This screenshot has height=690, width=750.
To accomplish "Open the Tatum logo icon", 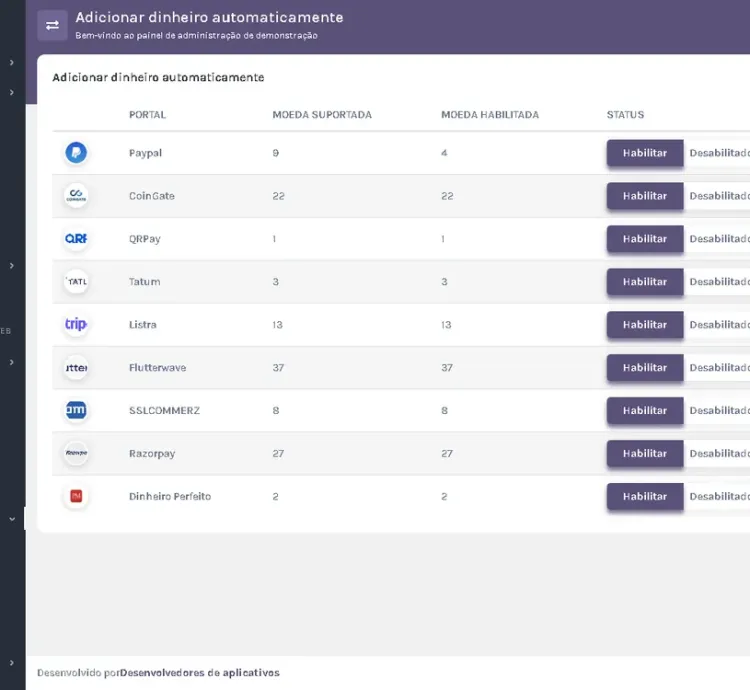I will coord(76,282).
